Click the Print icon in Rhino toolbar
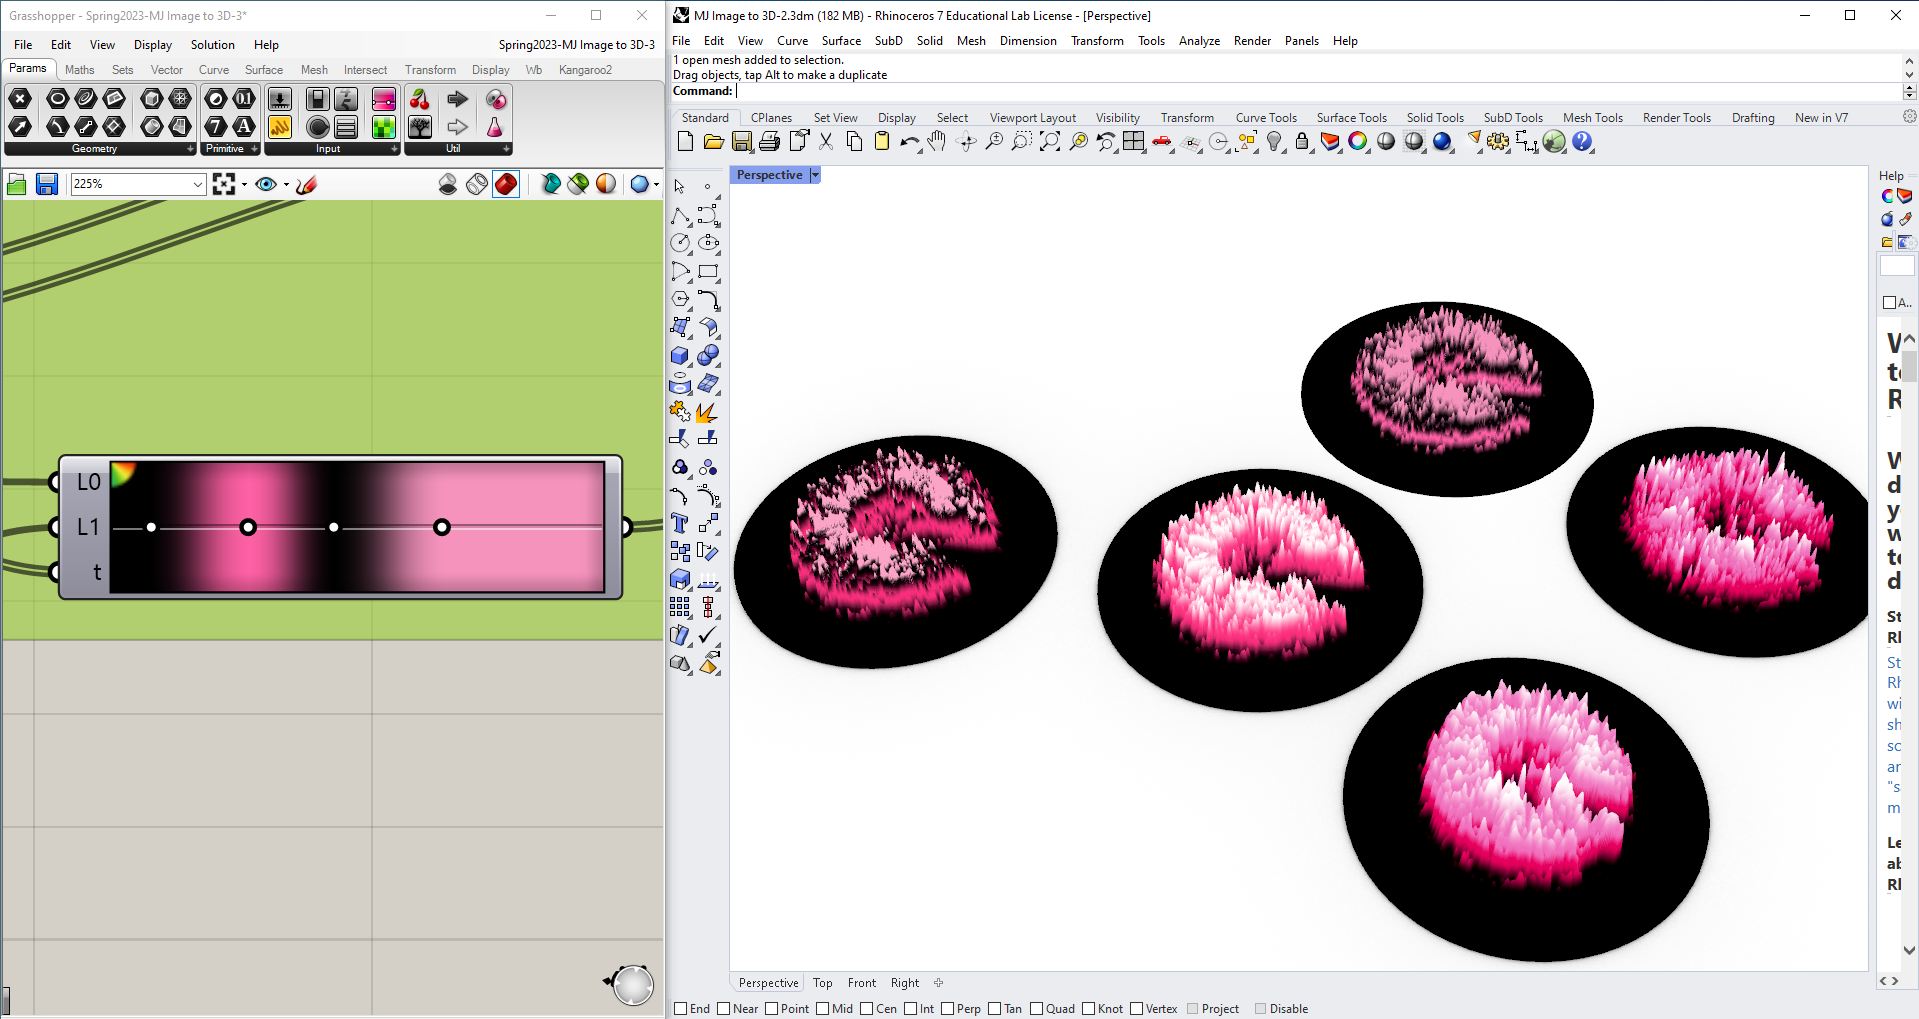The height and width of the screenshot is (1019, 1919). pyautogui.click(x=769, y=142)
